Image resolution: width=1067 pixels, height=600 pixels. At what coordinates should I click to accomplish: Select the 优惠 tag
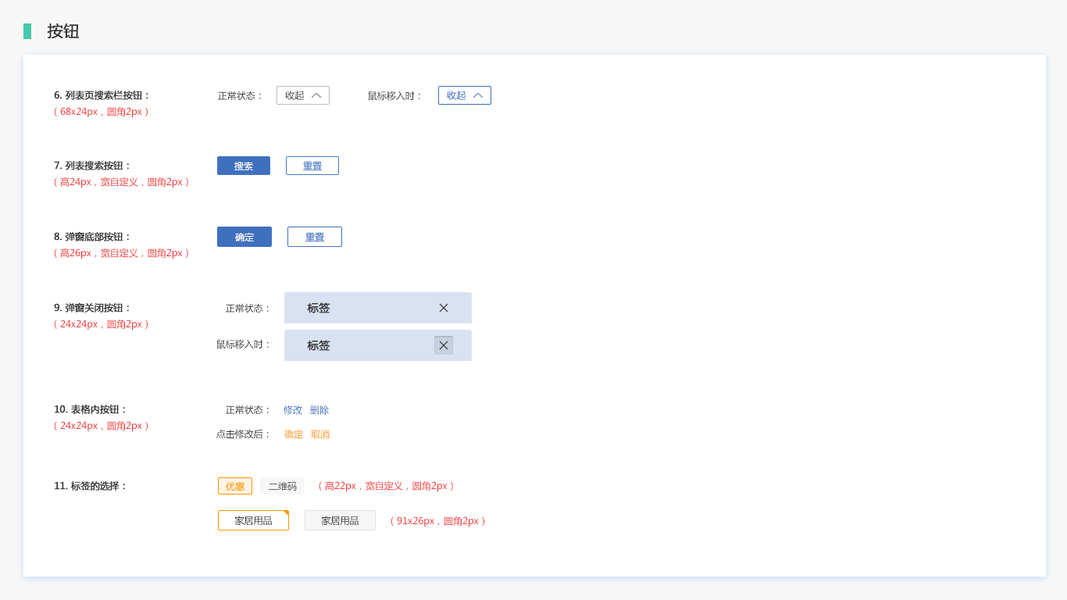235,486
